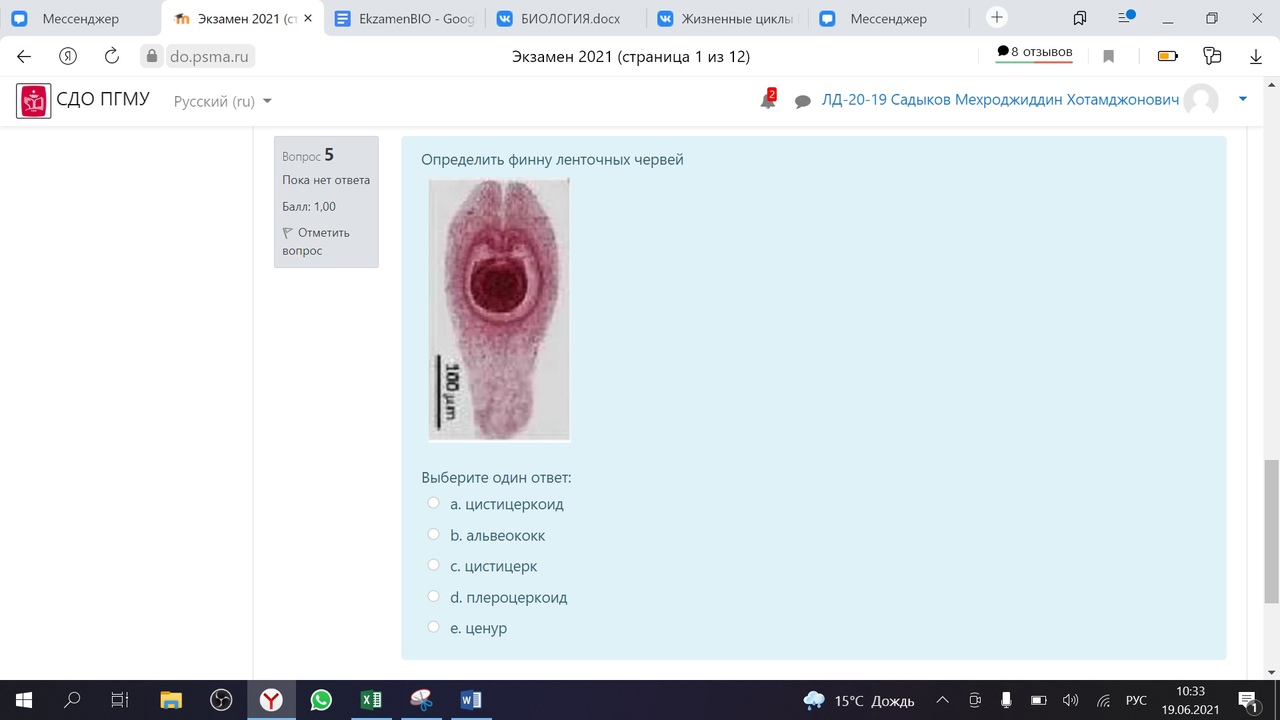1280x720 pixels.
Task: Open Yandex home via the Я icon
Action: pos(68,57)
